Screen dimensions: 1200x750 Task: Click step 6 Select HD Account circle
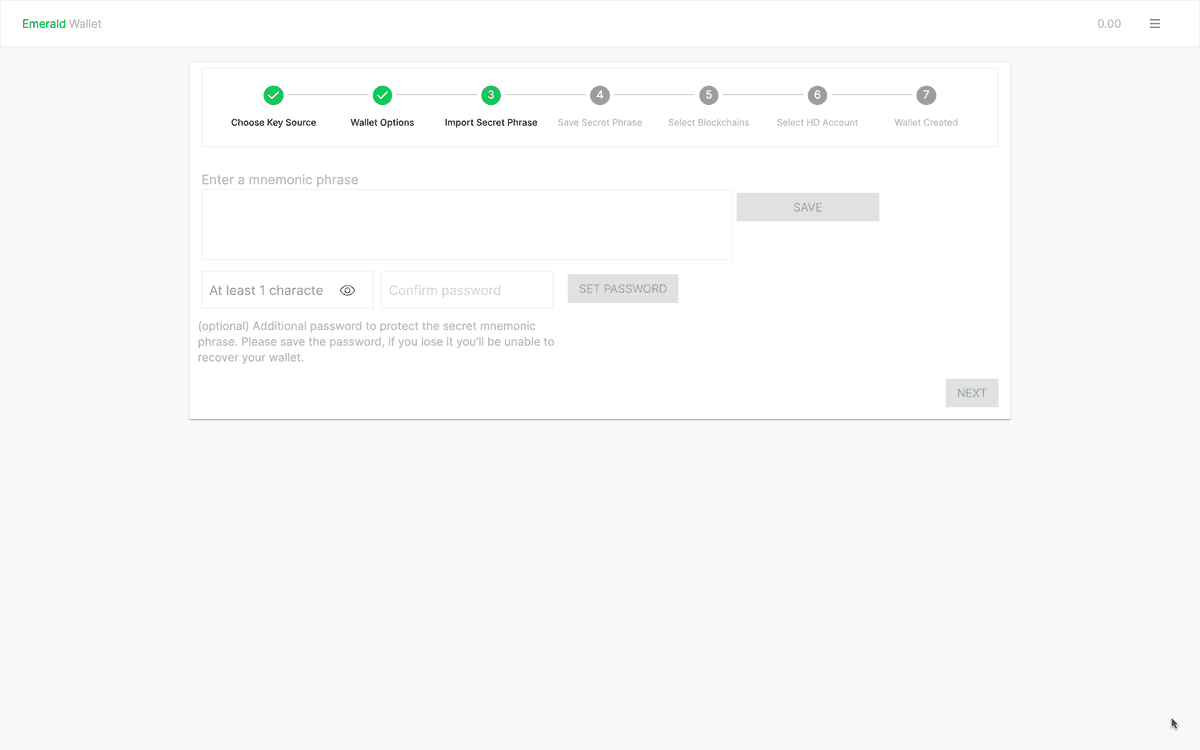(x=817, y=95)
